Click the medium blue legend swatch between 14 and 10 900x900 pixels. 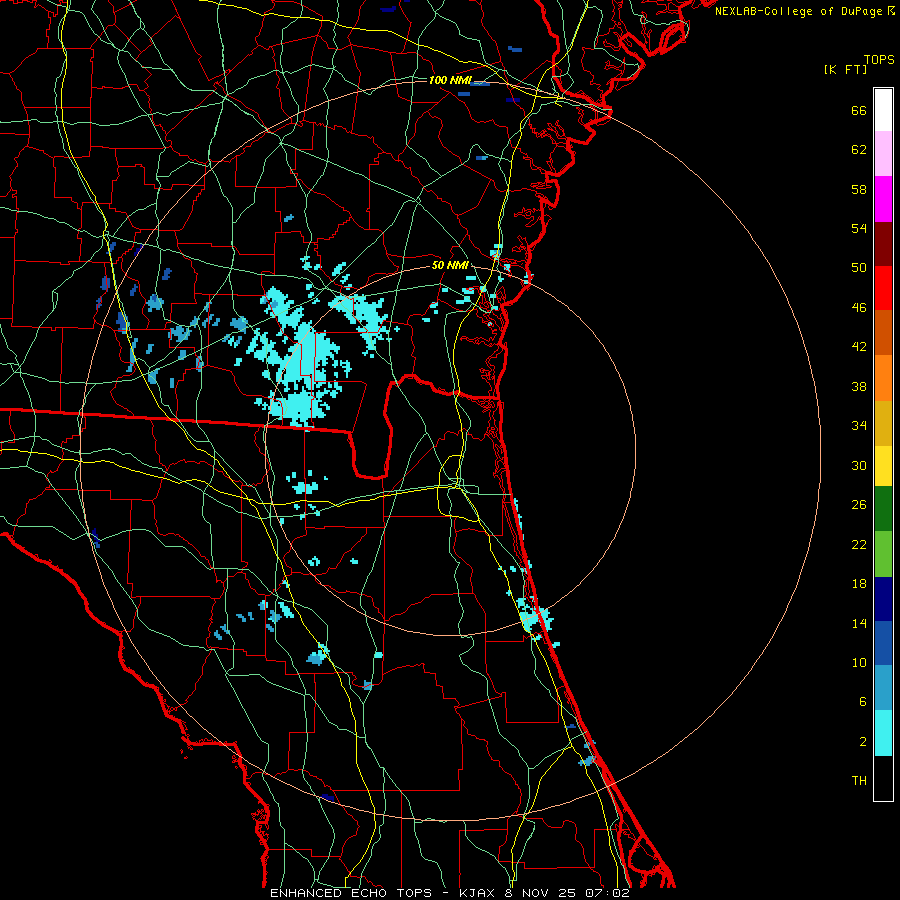(x=883, y=643)
